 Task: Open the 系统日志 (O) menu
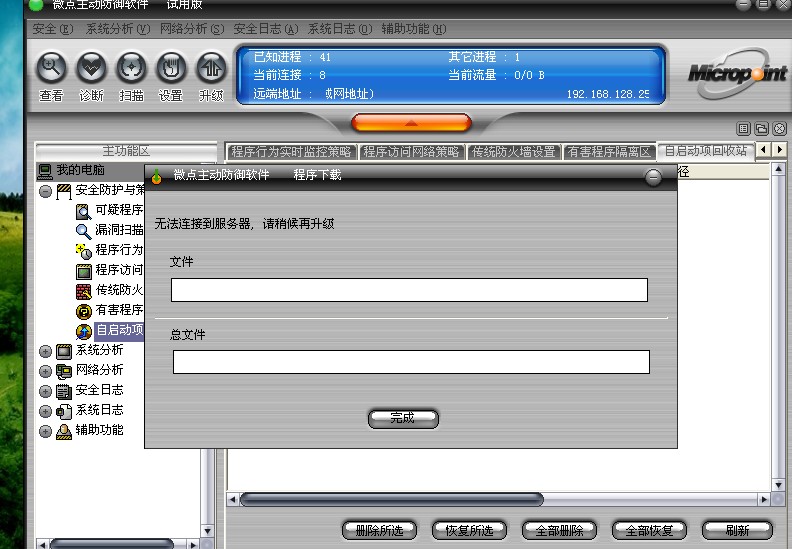pyautogui.click(x=340, y=29)
